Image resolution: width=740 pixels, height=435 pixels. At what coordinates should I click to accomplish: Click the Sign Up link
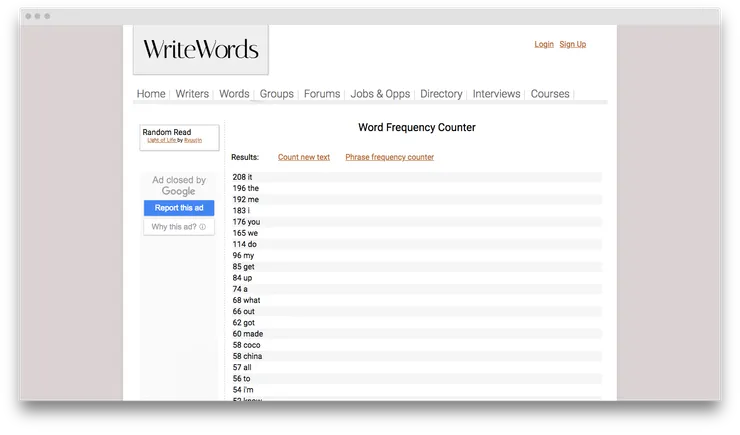[573, 44]
